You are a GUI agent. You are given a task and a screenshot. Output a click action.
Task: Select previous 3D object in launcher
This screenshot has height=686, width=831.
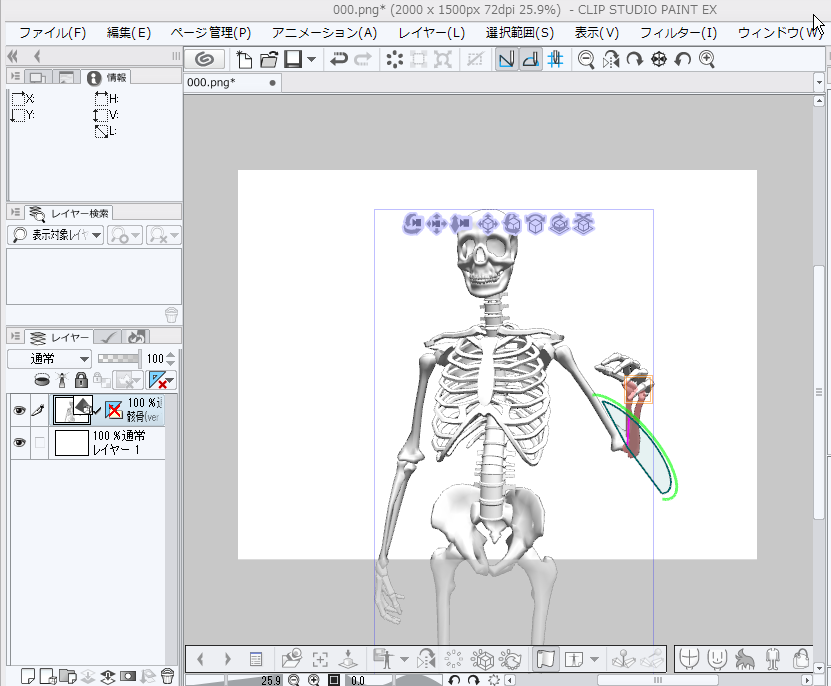click(200, 659)
